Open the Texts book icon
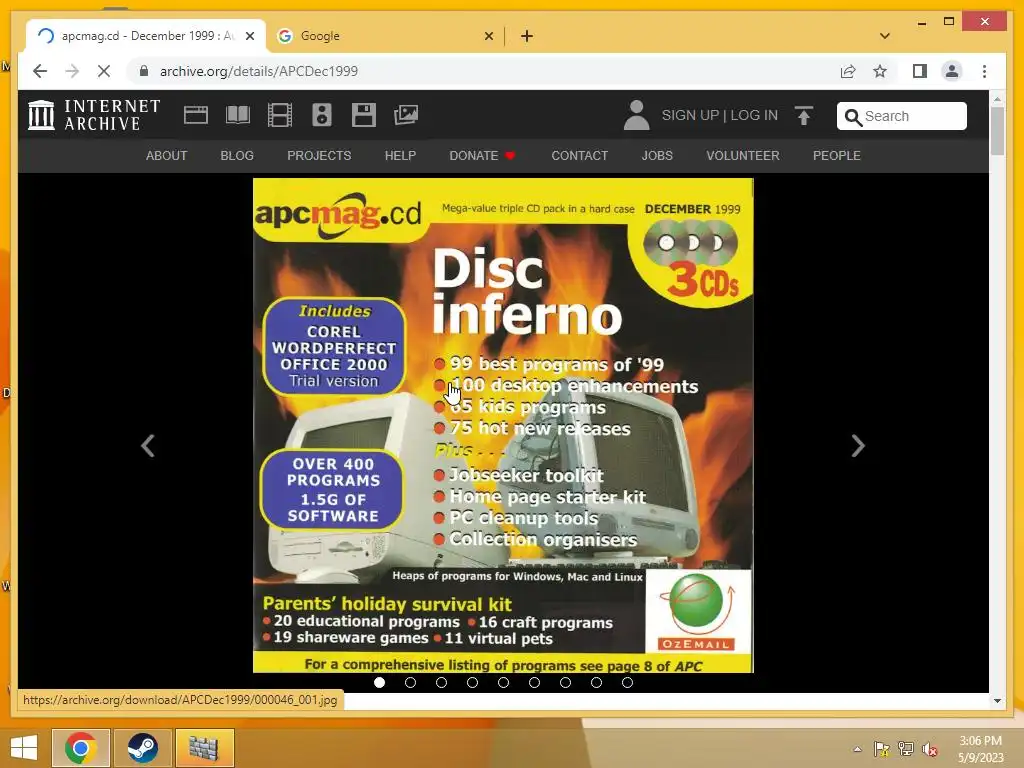 coord(238,115)
